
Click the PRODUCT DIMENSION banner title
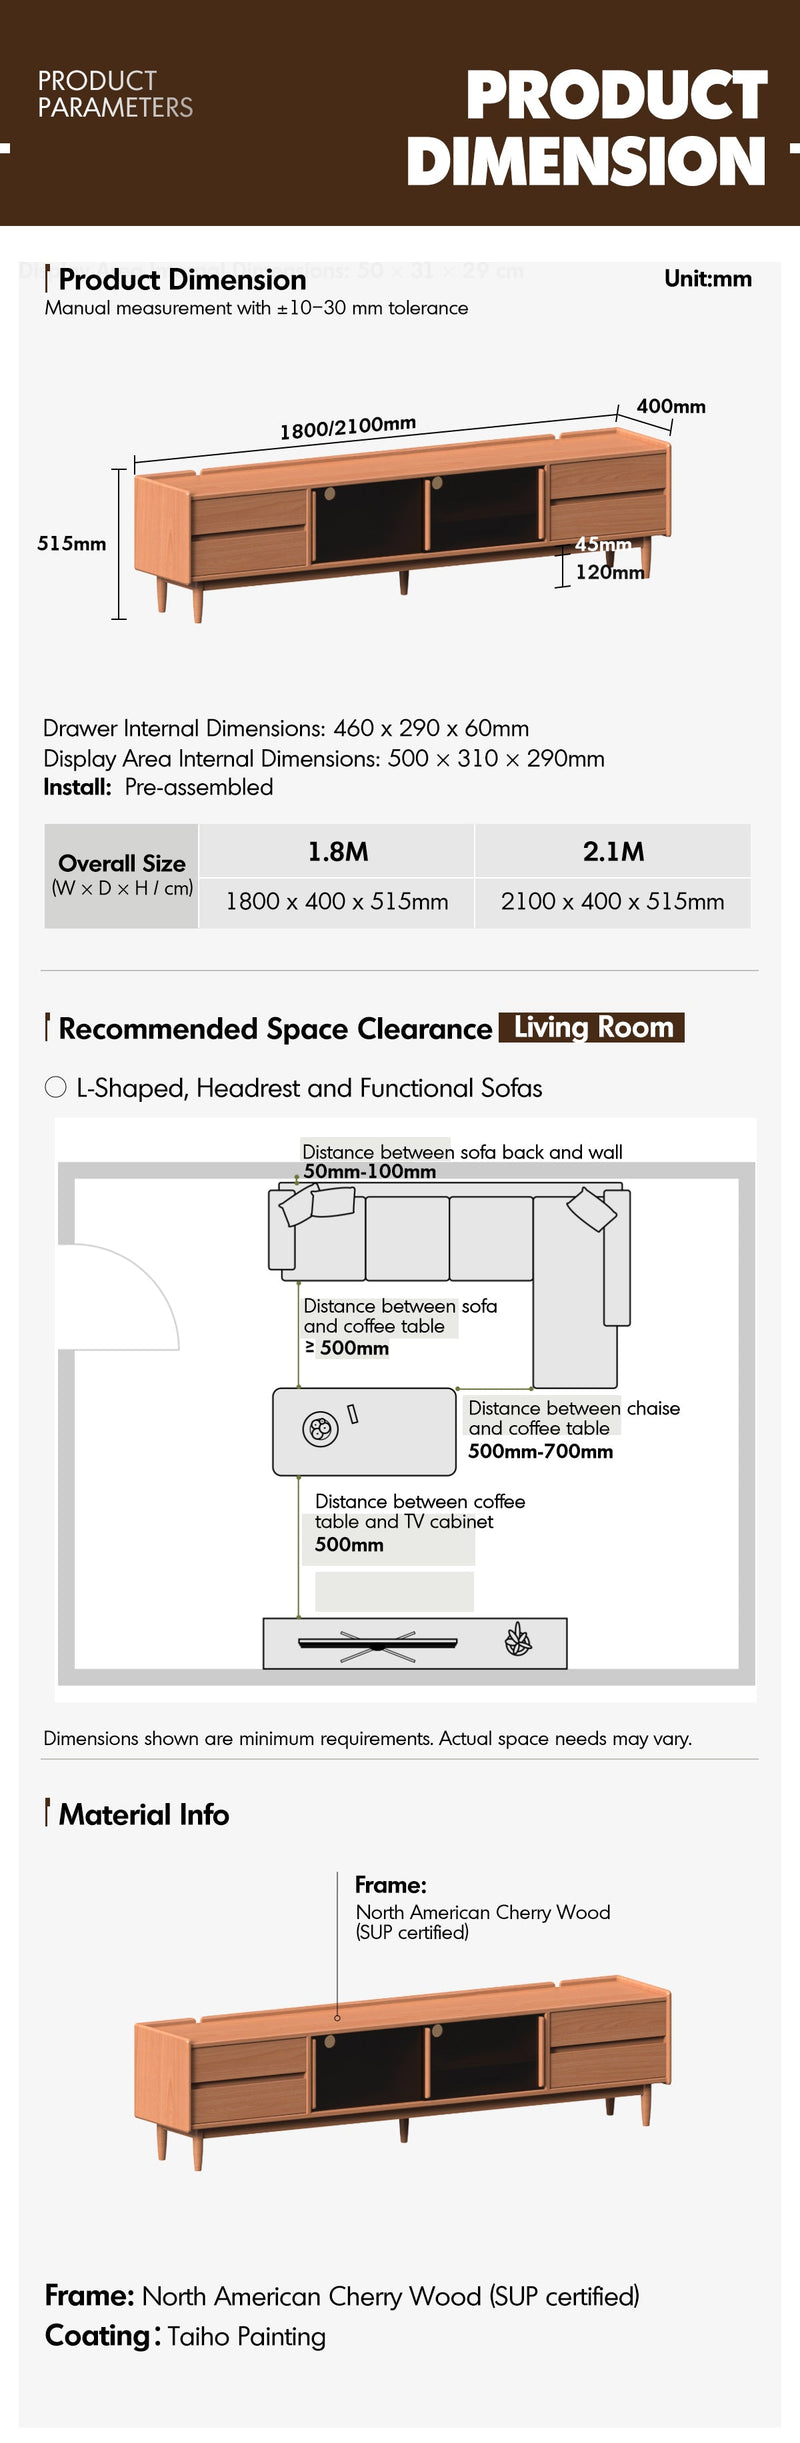coord(587,128)
